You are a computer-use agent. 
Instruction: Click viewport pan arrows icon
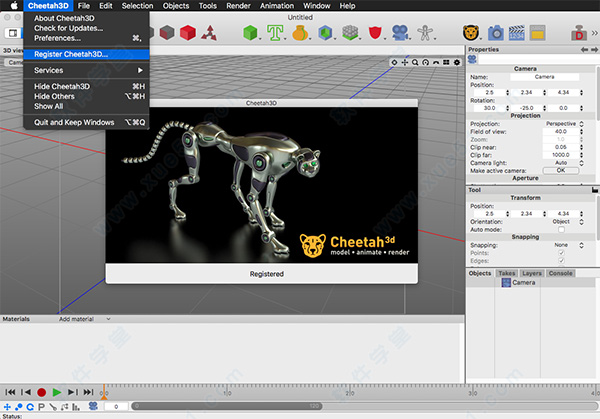tap(405, 62)
